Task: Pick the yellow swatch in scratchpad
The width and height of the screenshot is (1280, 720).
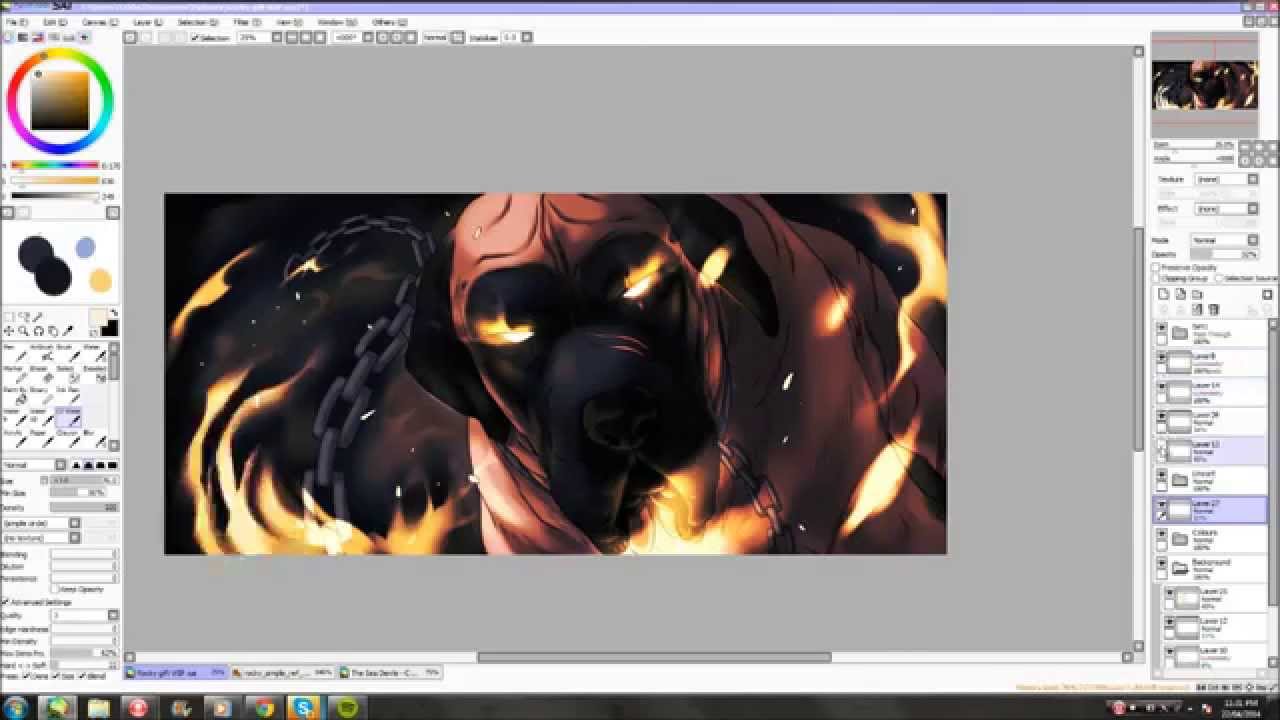Action: pyautogui.click(x=100, y=281)
